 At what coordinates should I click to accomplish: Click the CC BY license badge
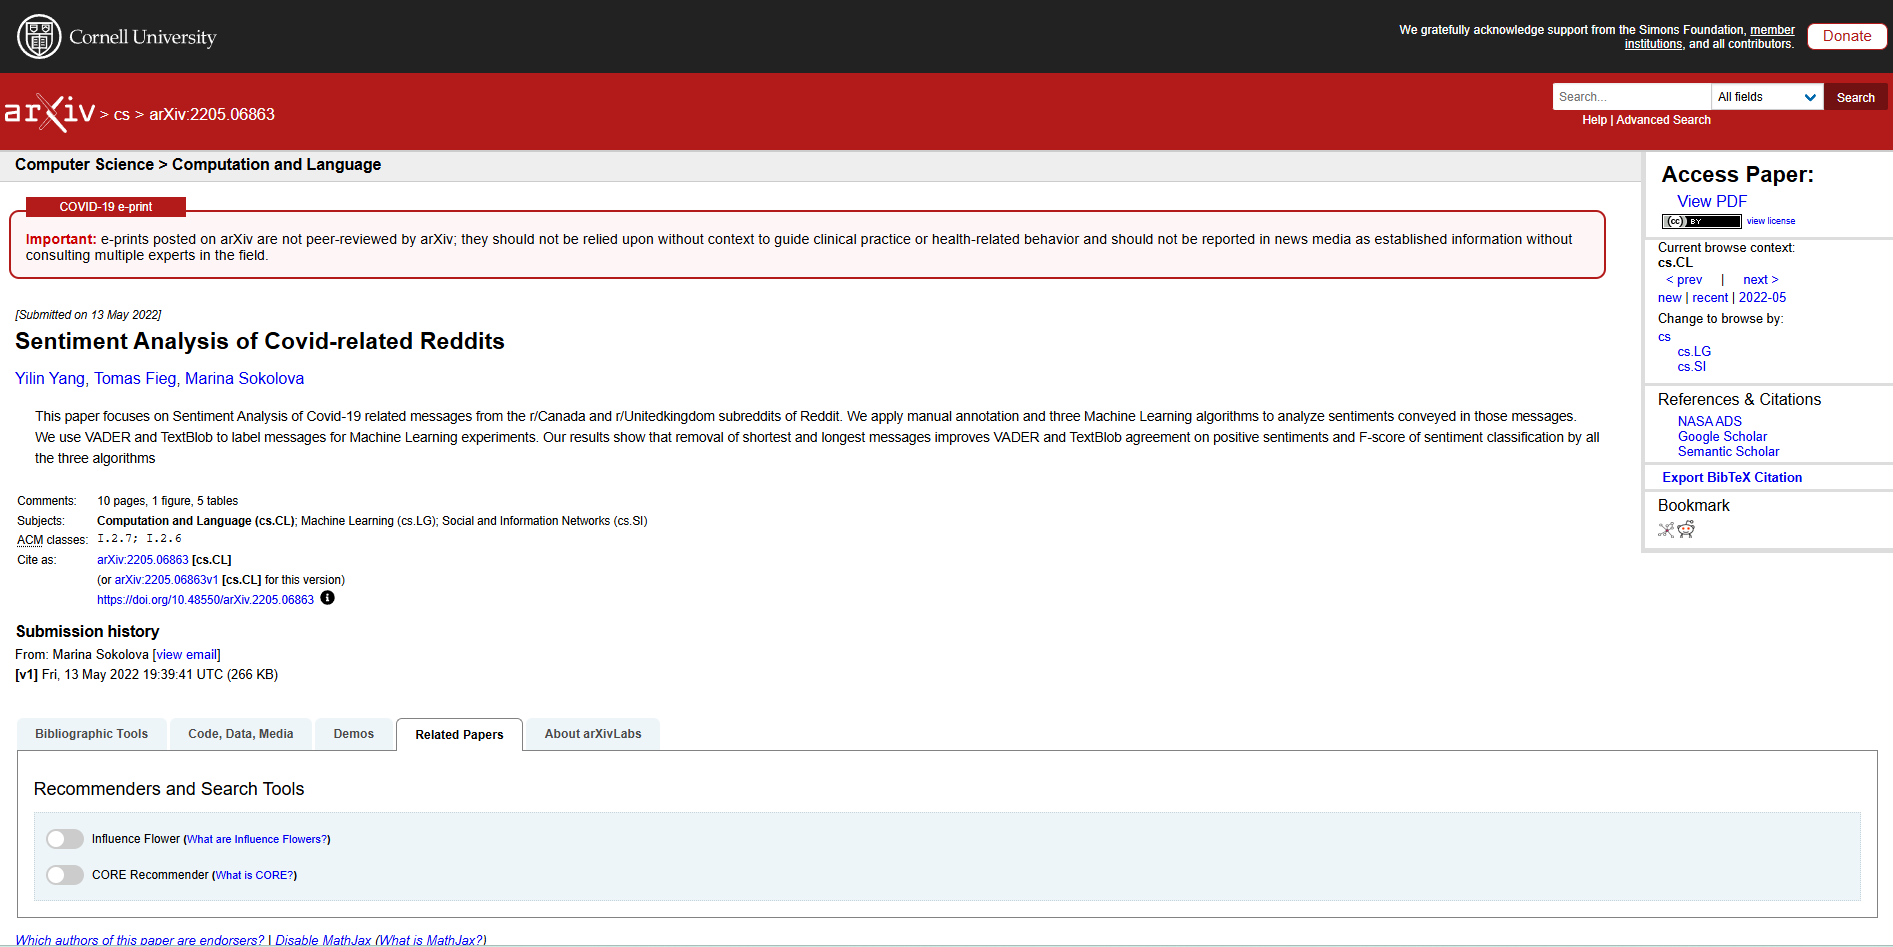tap(1700, 221)
